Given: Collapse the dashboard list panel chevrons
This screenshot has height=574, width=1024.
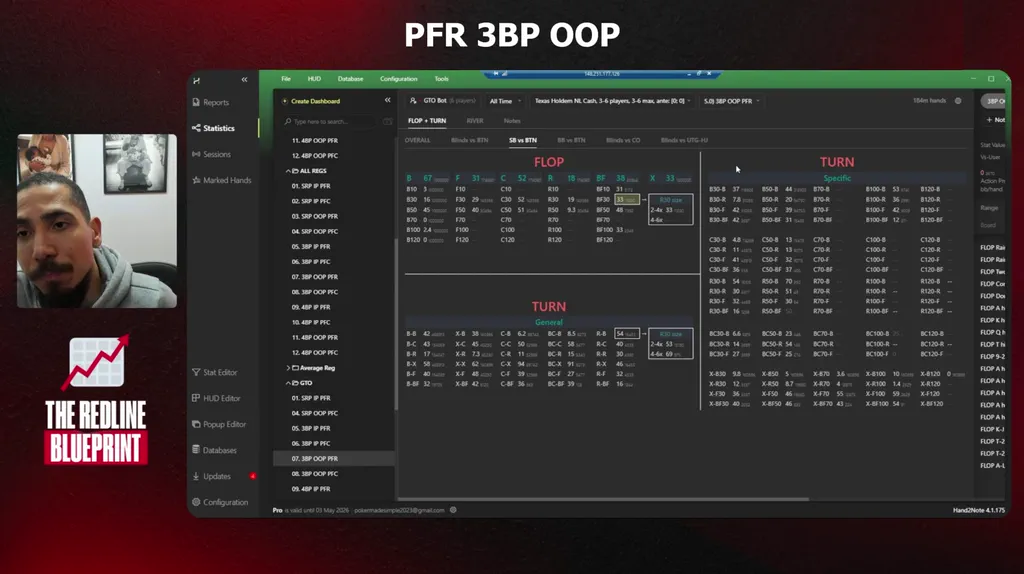Looking at the screenshot, I should tap(387, 101).
